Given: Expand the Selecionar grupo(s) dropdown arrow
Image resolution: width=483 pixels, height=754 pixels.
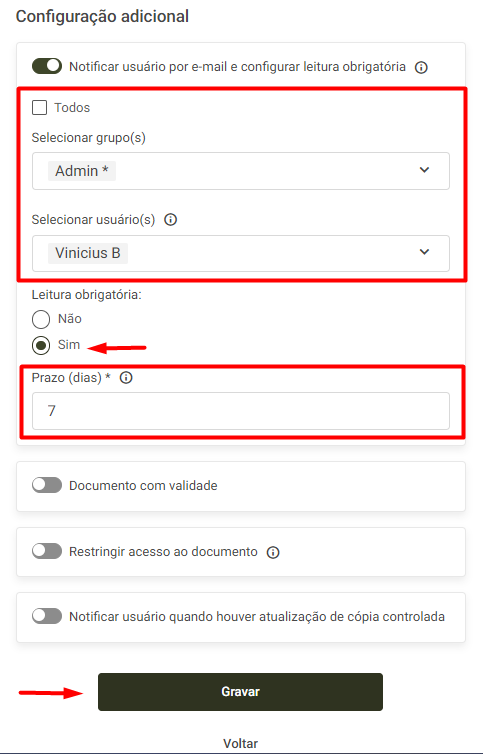Looking at the screenshot, I should point(424,170).
